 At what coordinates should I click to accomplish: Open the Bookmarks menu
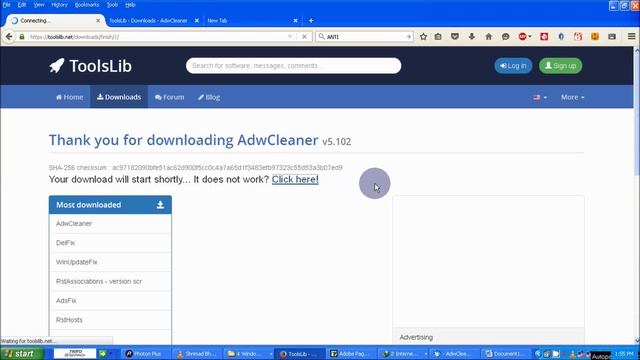[x=87, y=5]
